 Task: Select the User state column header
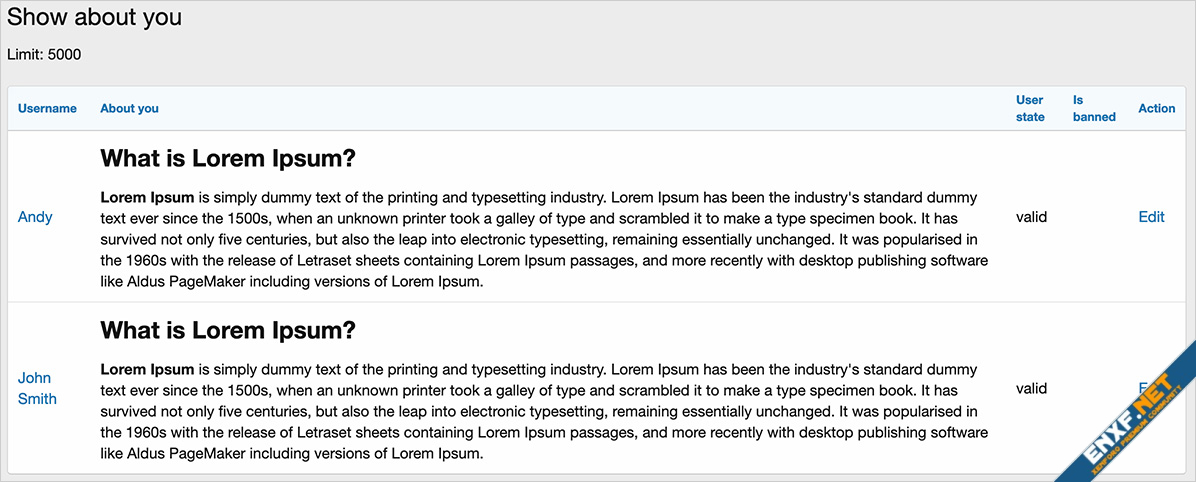click(1030, 108)
